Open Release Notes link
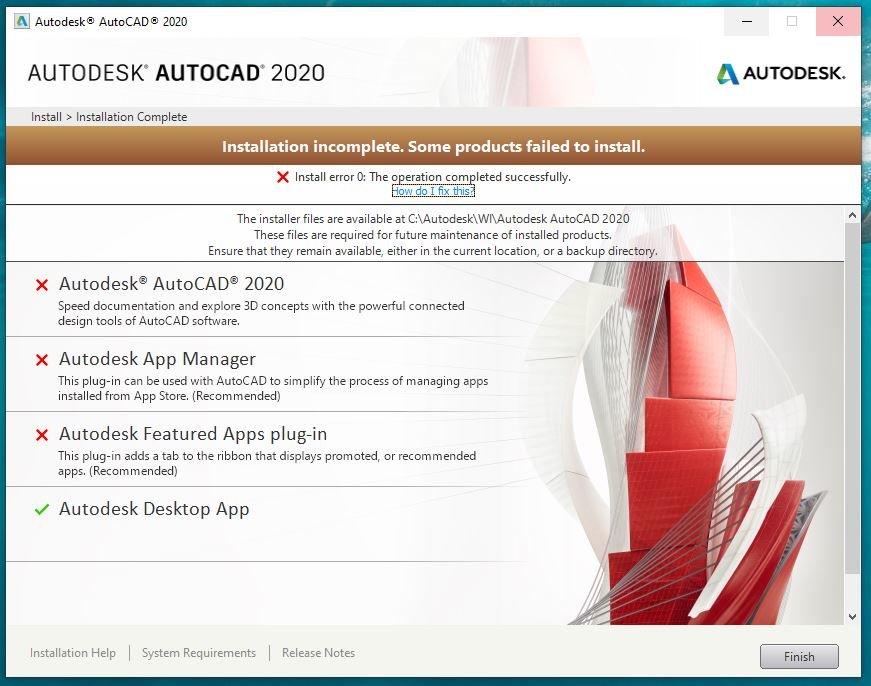871x686 pixels. [x=318, y=653]
